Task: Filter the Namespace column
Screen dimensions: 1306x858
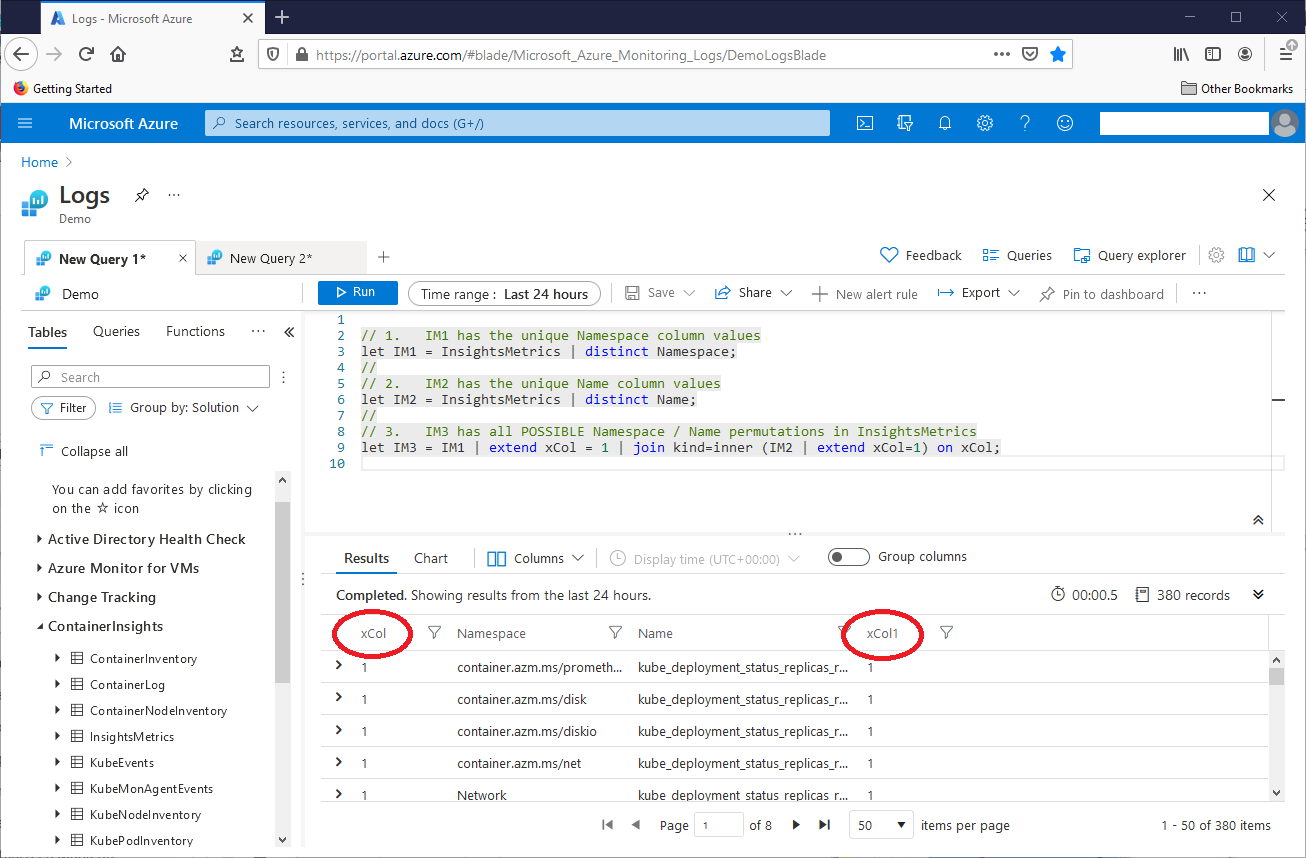Action: click(x=615, y=633)
